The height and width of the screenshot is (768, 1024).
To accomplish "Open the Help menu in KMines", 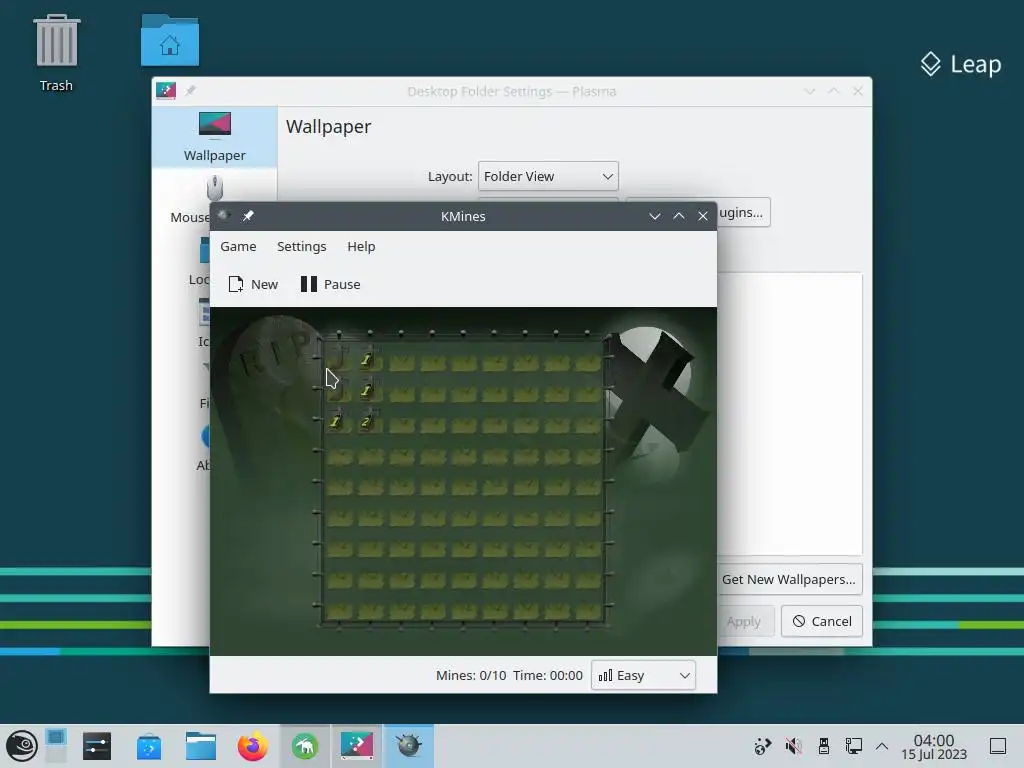I will pos(361,246).
